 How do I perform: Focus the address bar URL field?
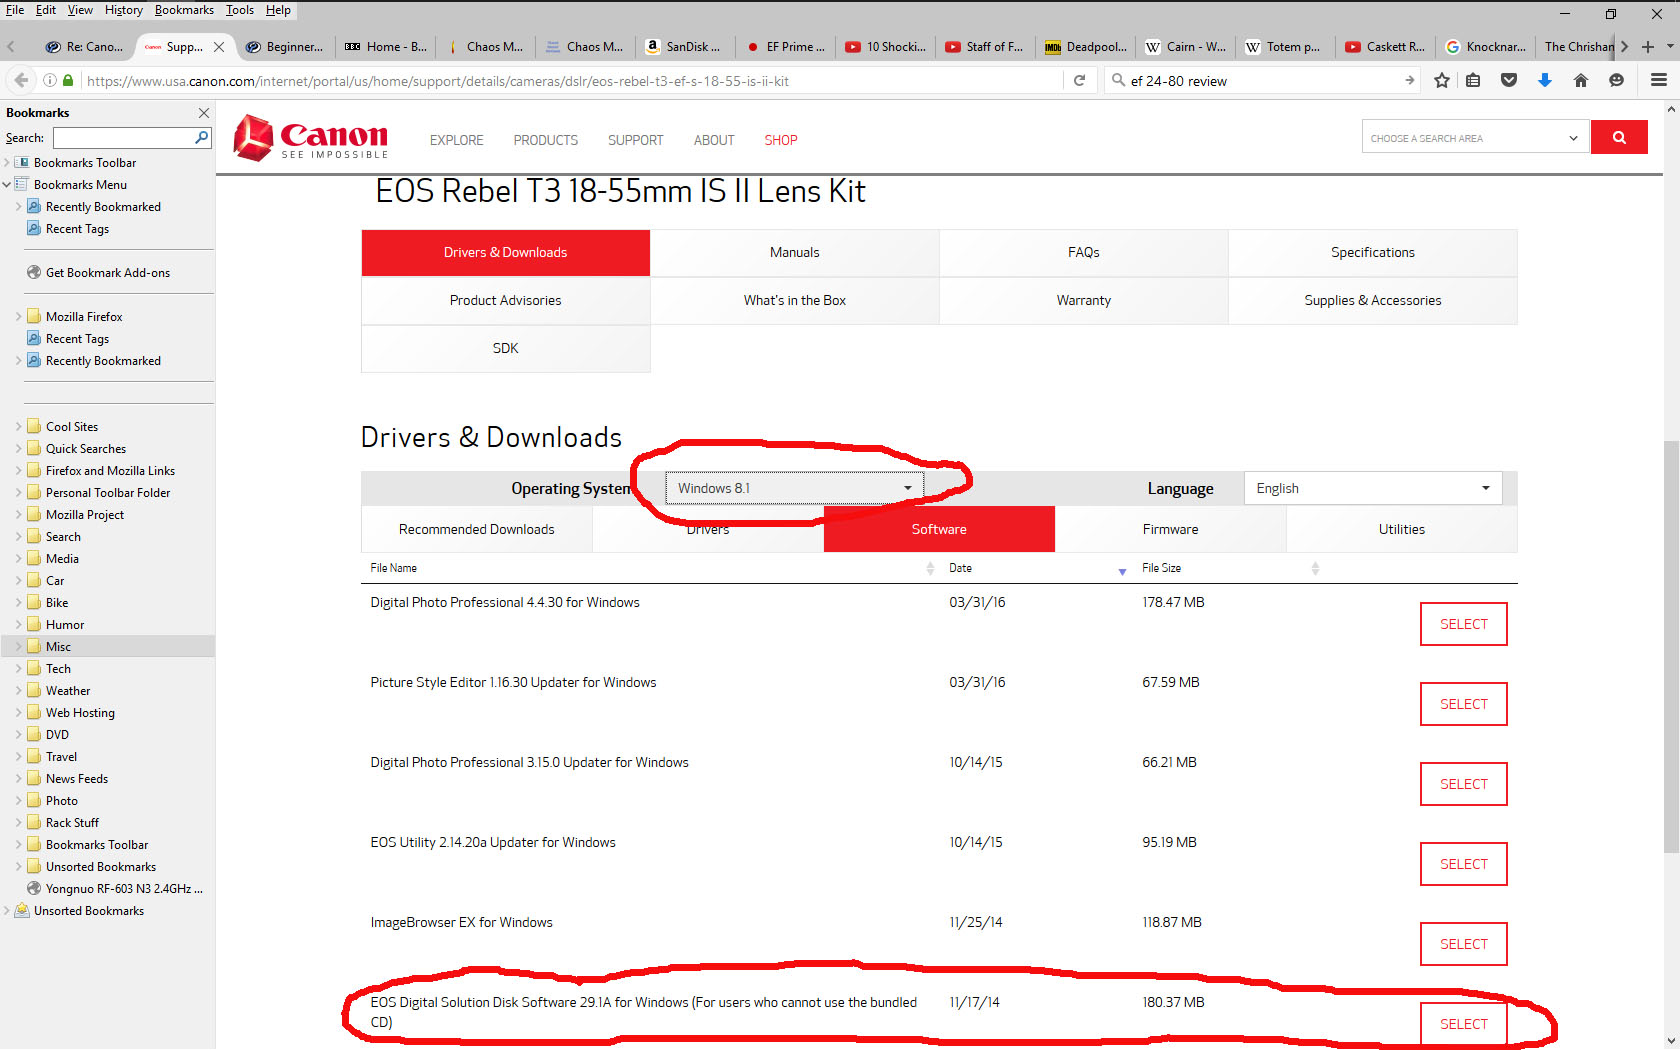[570, 81]
